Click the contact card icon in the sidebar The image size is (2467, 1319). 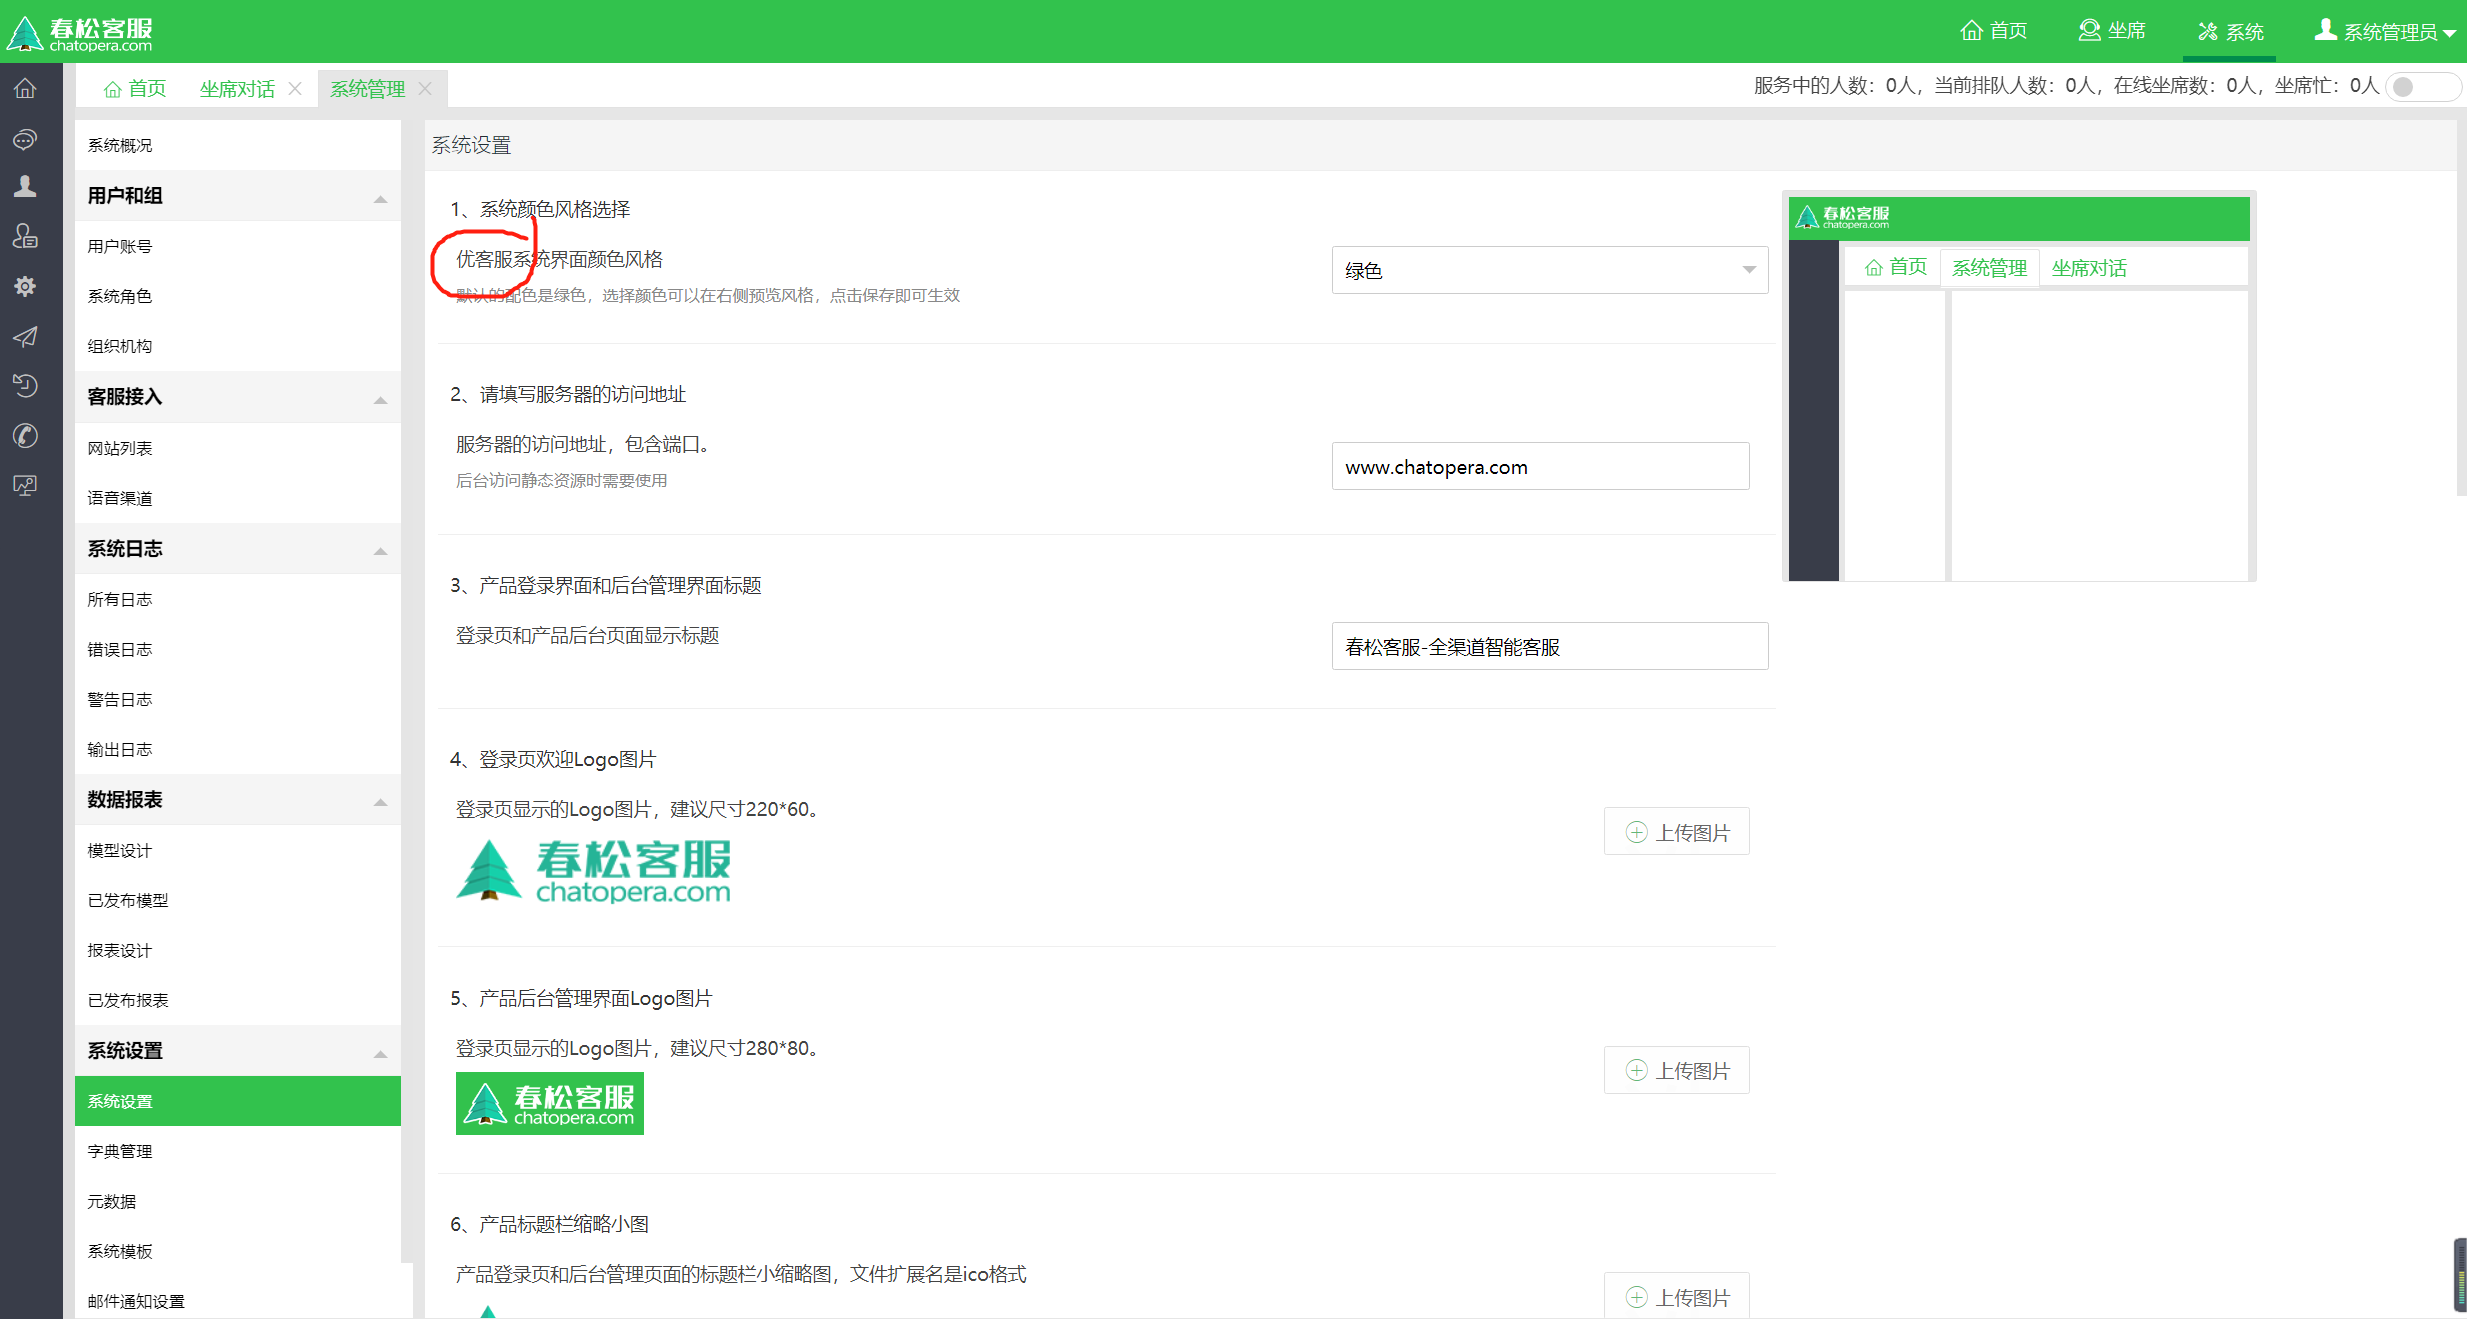tap(25, 236)
